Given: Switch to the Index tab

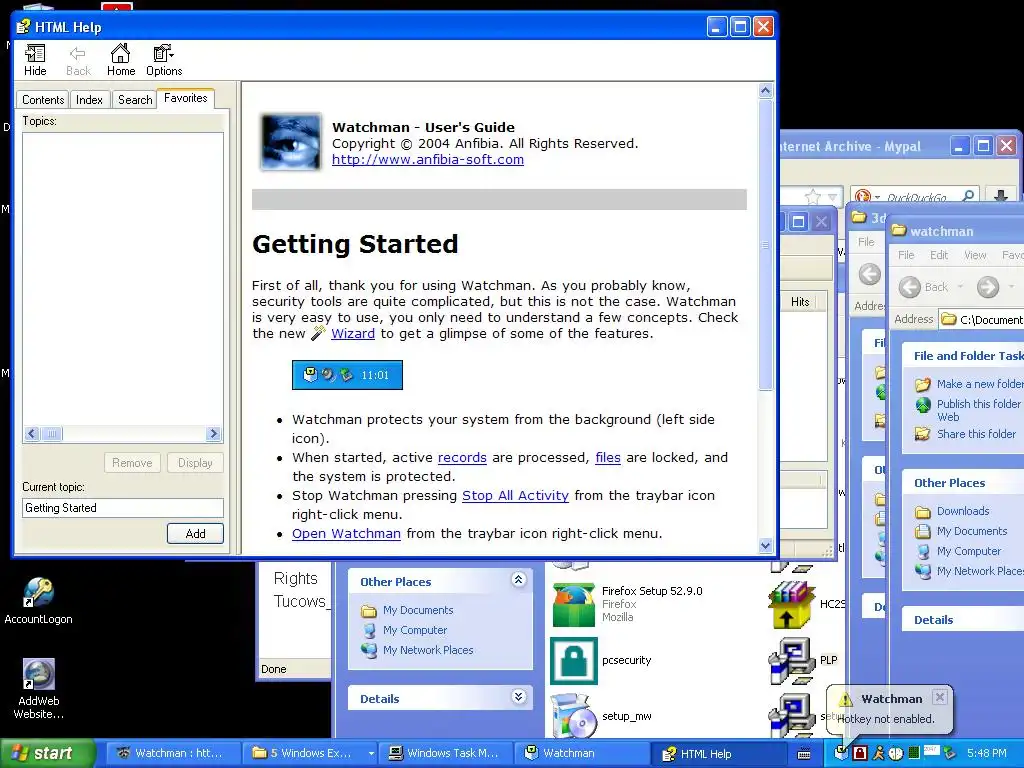Looking at the screenshot, I should pyautogui.click(x=89, y=100).
